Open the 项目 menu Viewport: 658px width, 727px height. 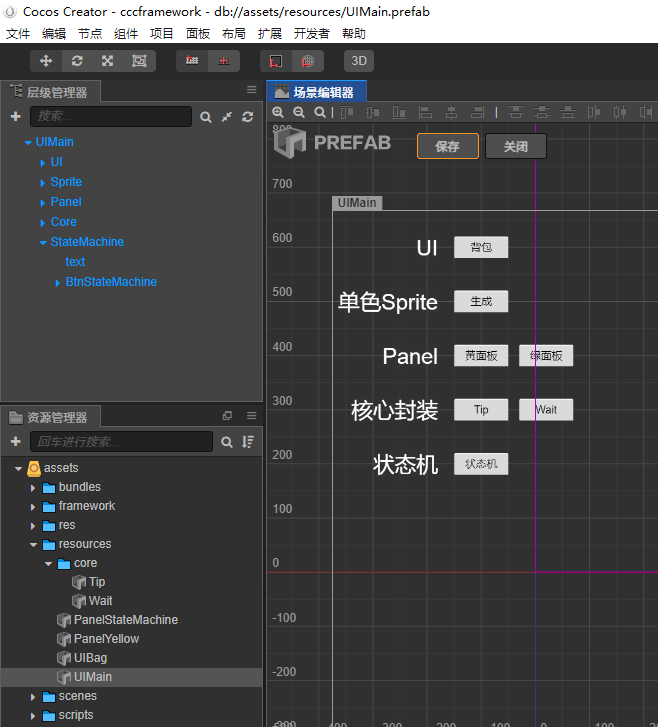[161, 33]
